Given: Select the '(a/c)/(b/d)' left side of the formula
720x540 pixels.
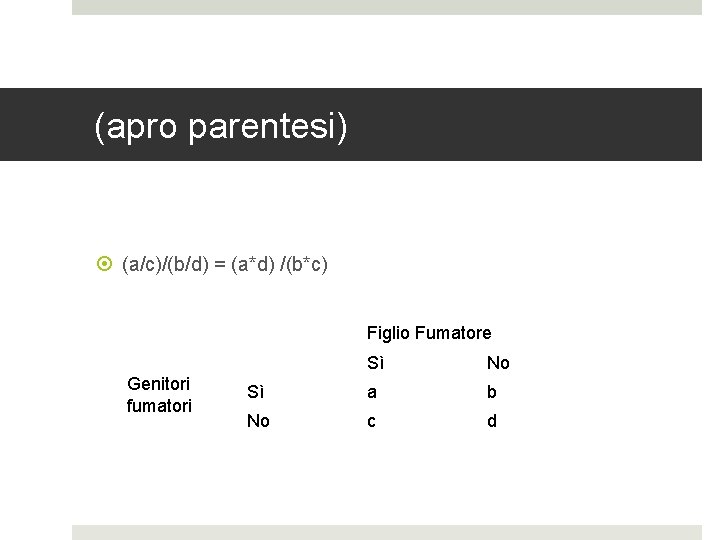Looking at the screenshot, I should tap(166, 265).
